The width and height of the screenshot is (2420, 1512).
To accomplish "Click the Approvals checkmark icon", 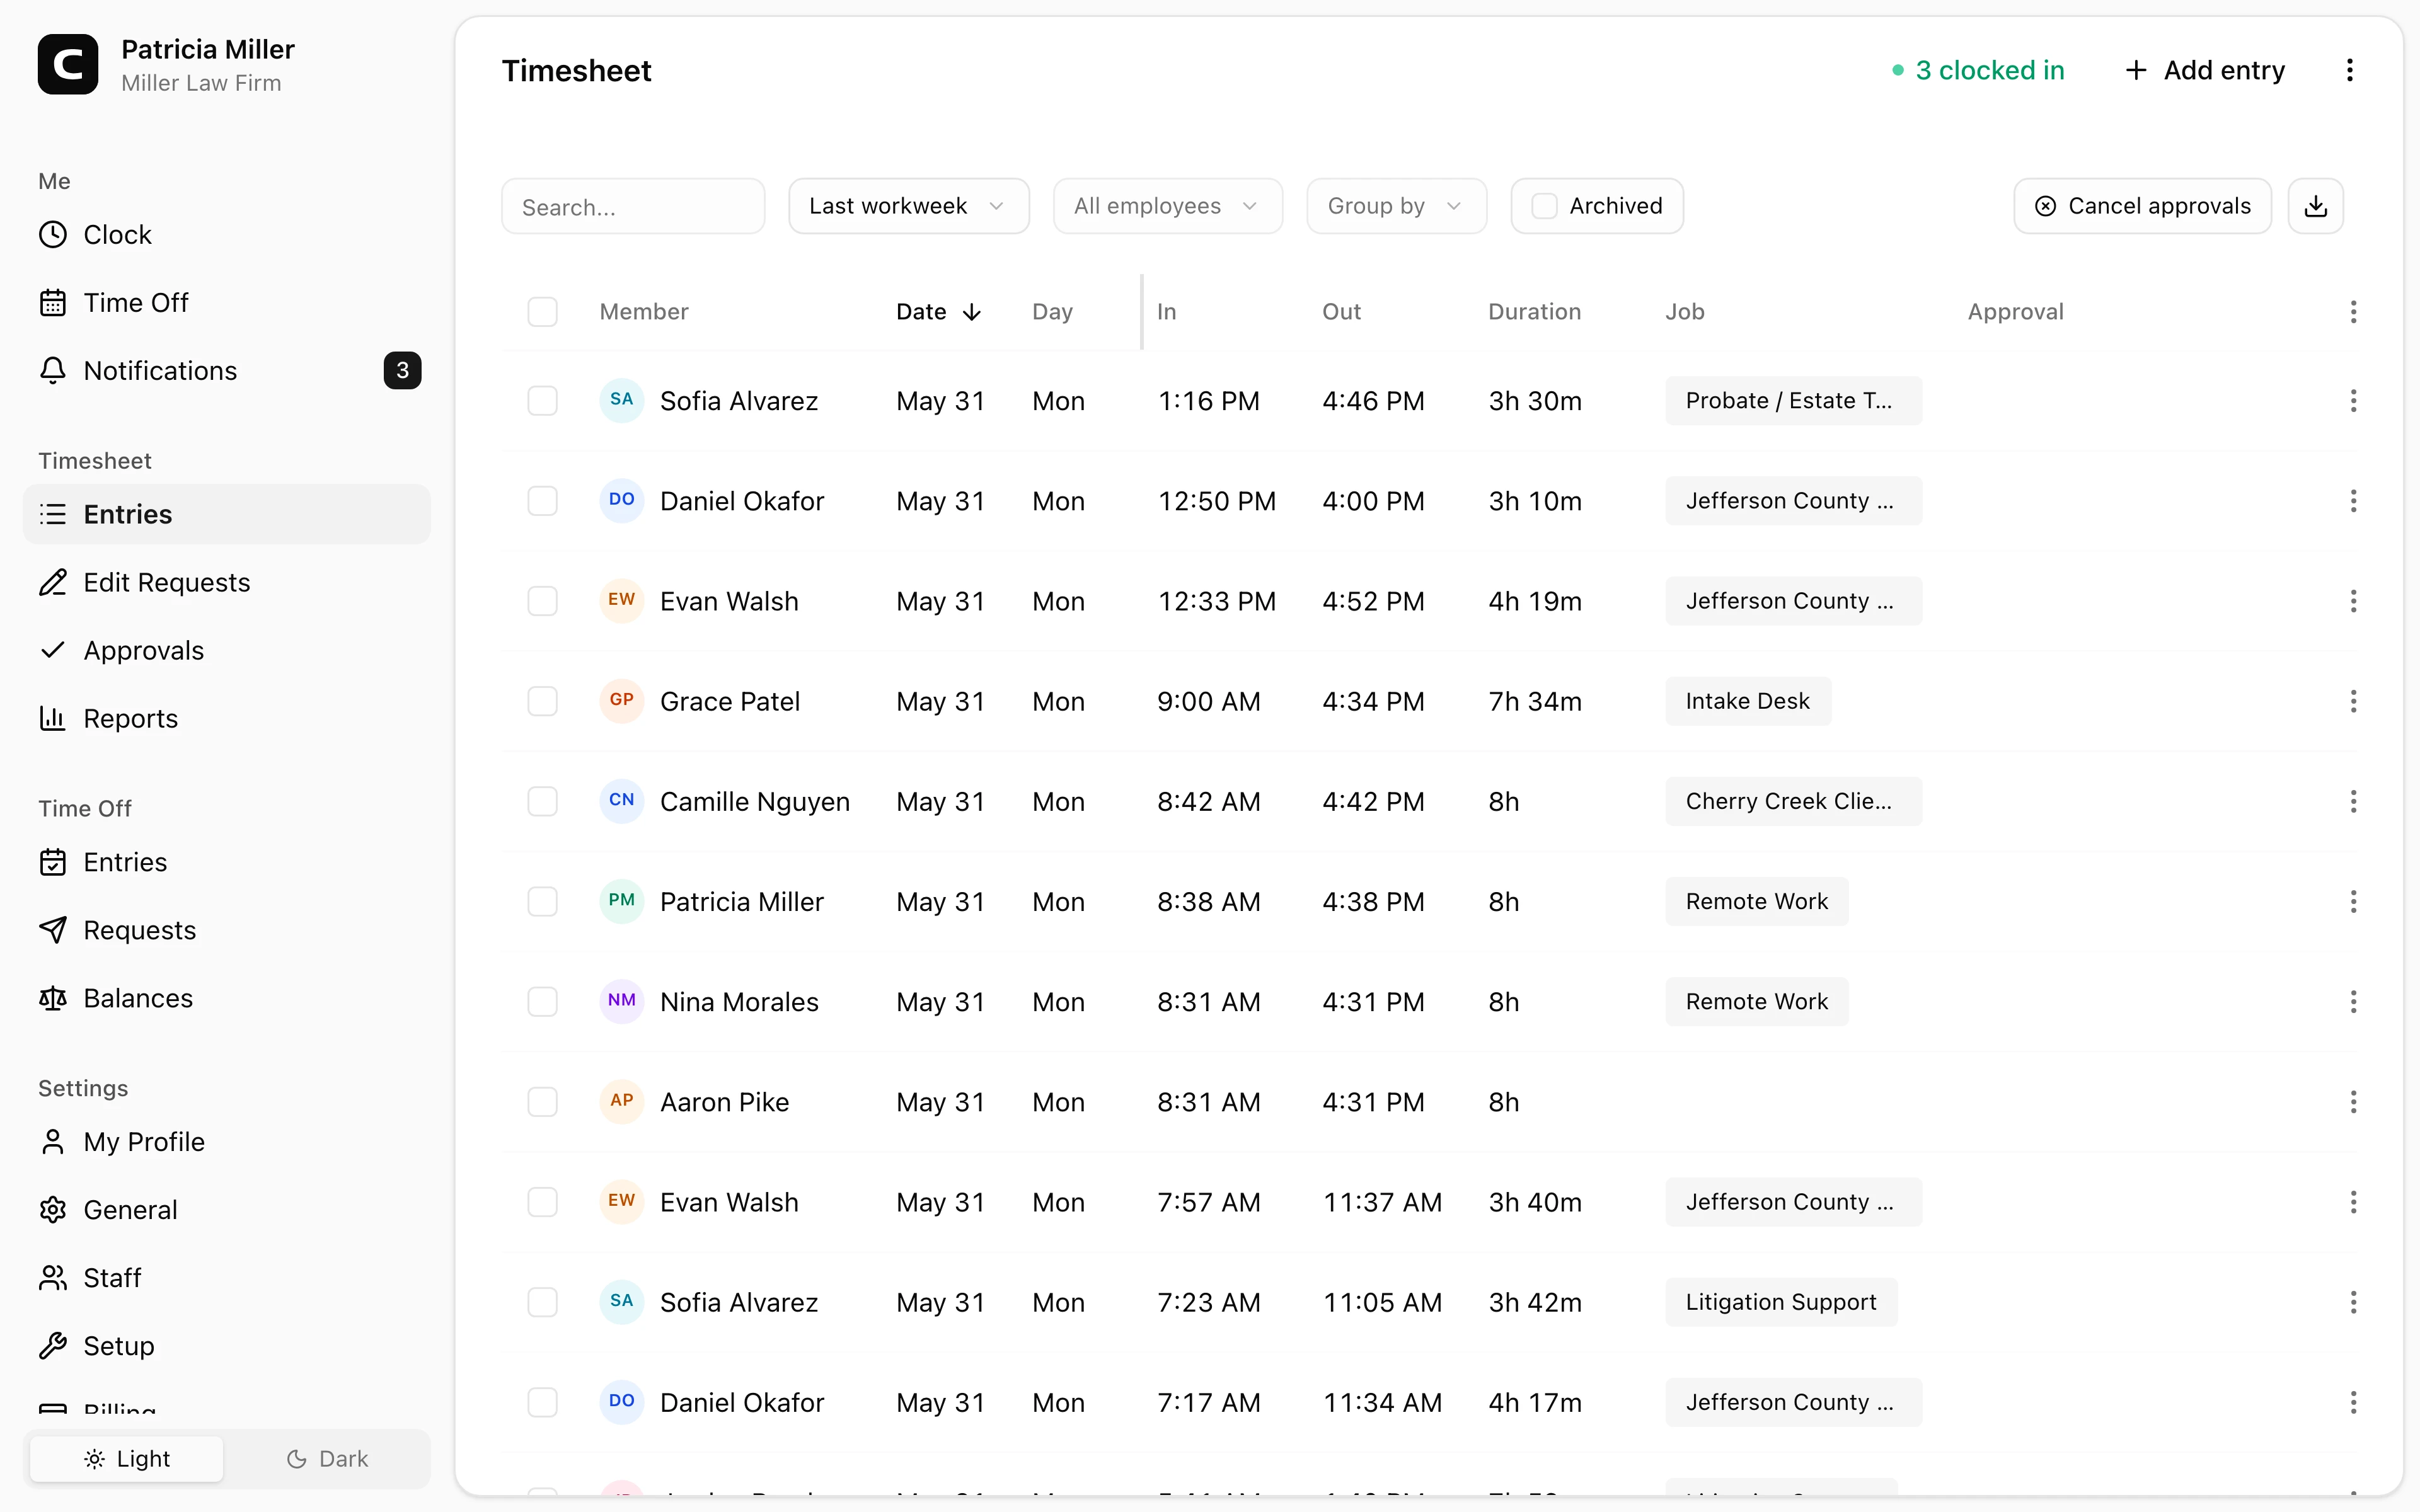I will click(x=53, y=651).
